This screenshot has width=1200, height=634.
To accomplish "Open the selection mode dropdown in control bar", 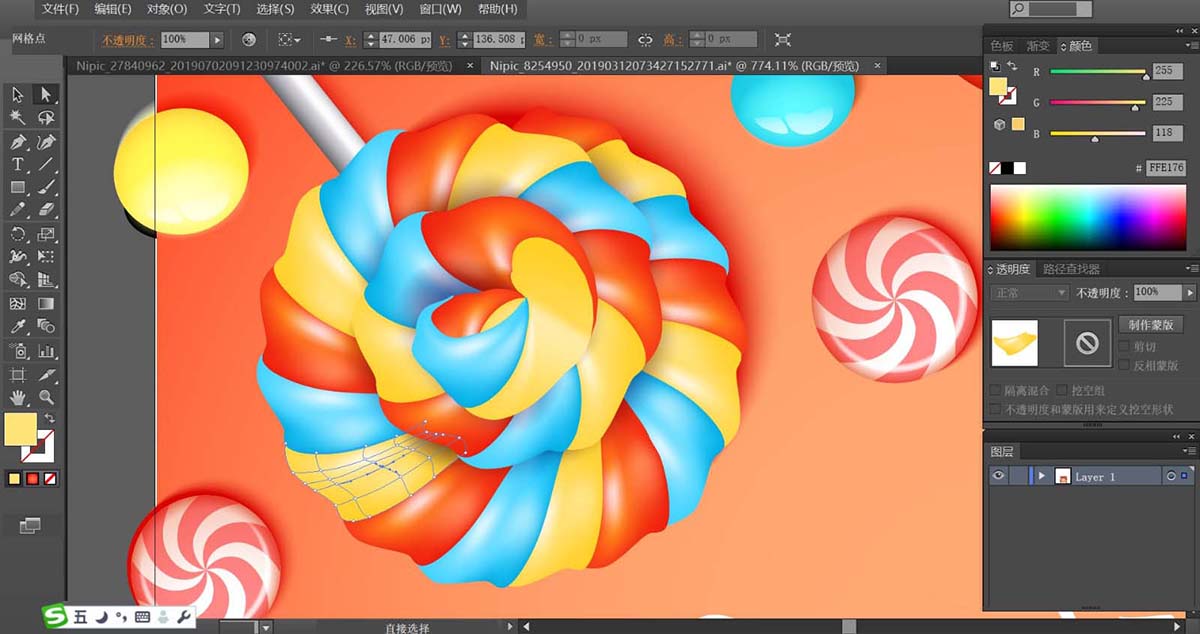I will coord(289,39).
